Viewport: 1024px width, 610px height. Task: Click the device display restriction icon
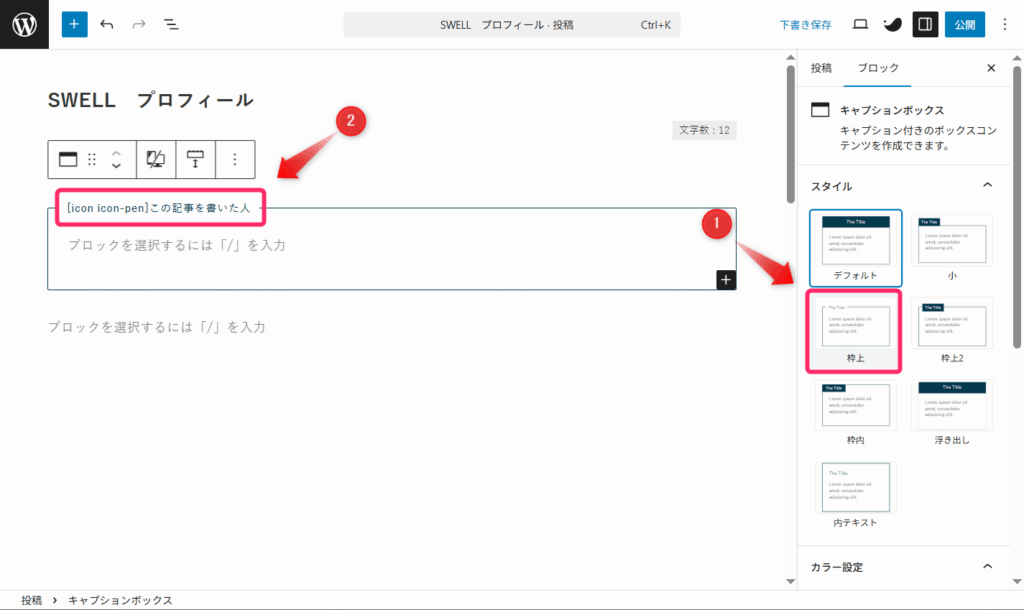pos(155,159)
